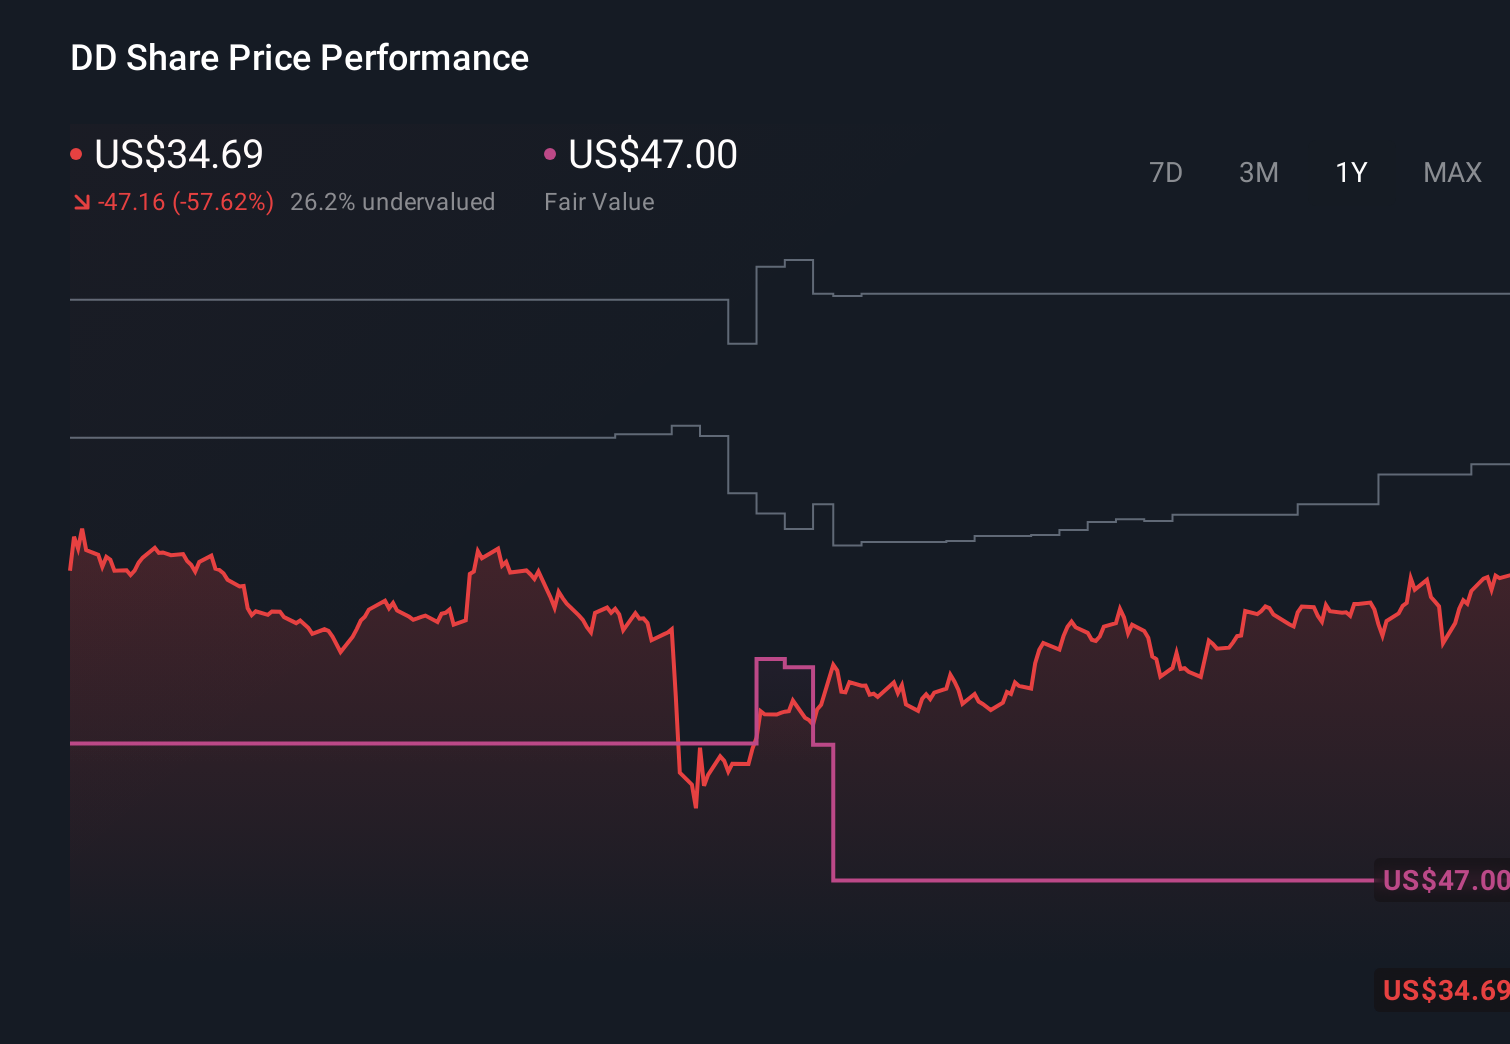This screenshot has width=1510, height=1044.
Task: Click the Fair Value caption text
Action: (x=598, y=201)
